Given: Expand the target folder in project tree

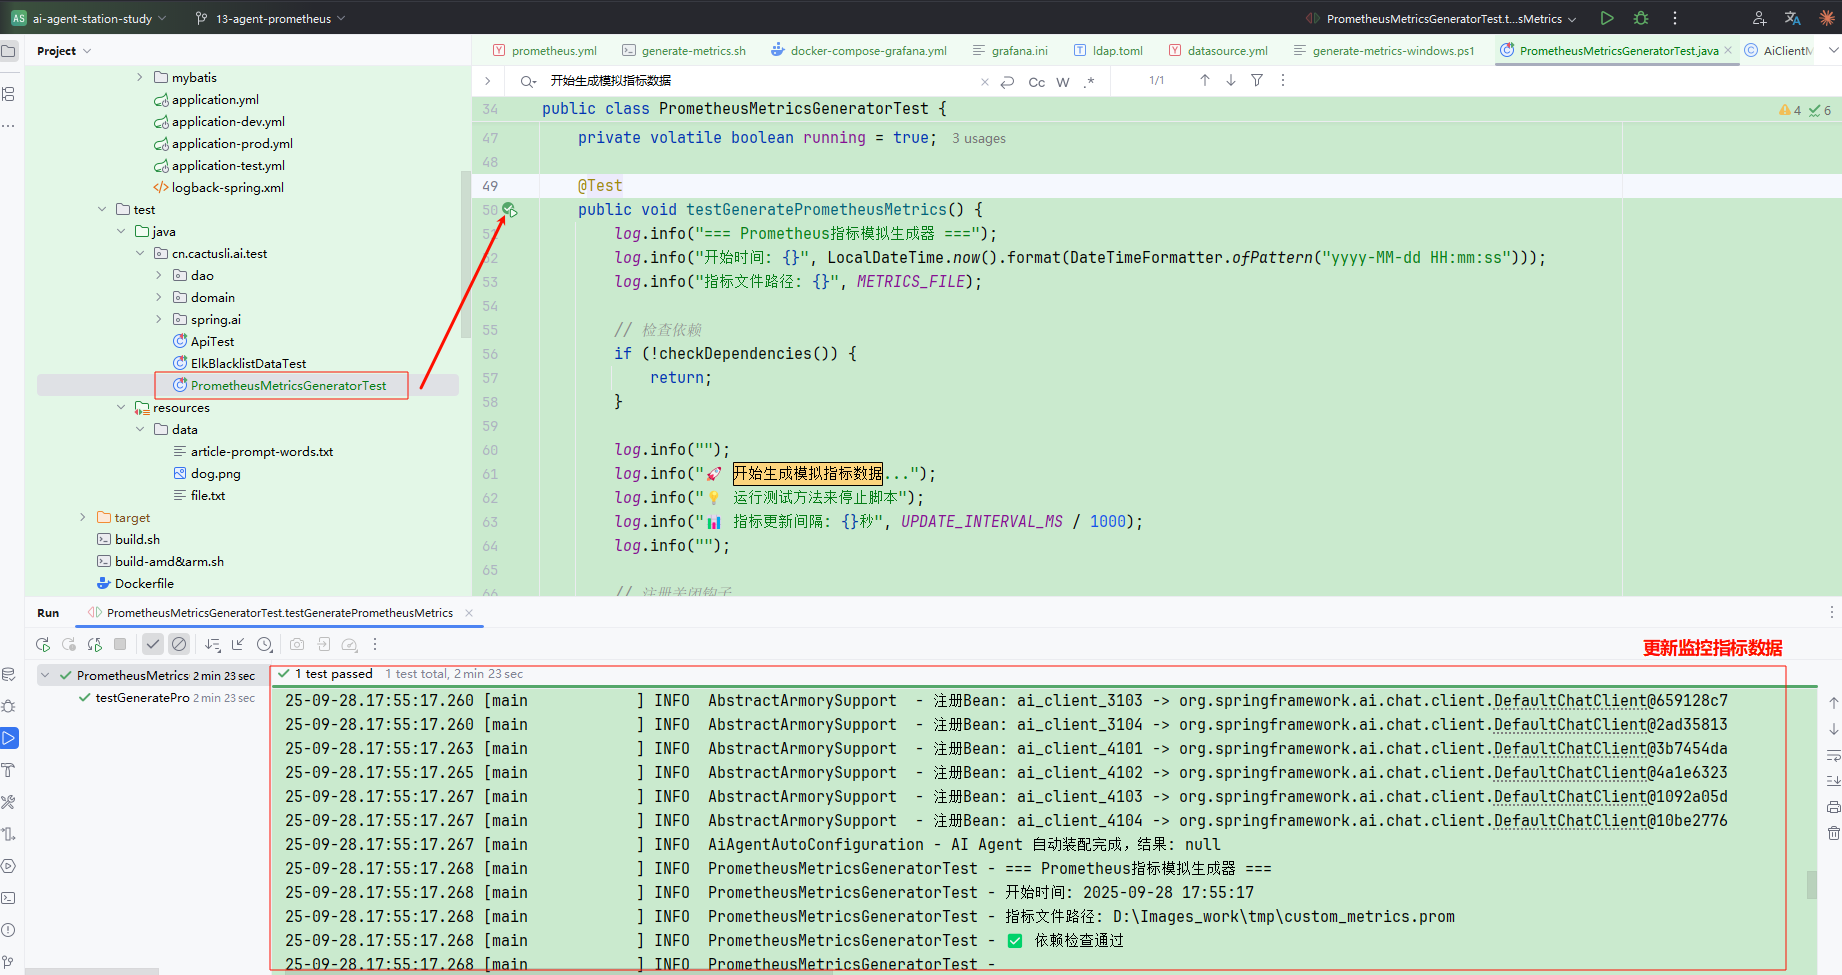Looking at the screenshot, I should click(83, 518).
